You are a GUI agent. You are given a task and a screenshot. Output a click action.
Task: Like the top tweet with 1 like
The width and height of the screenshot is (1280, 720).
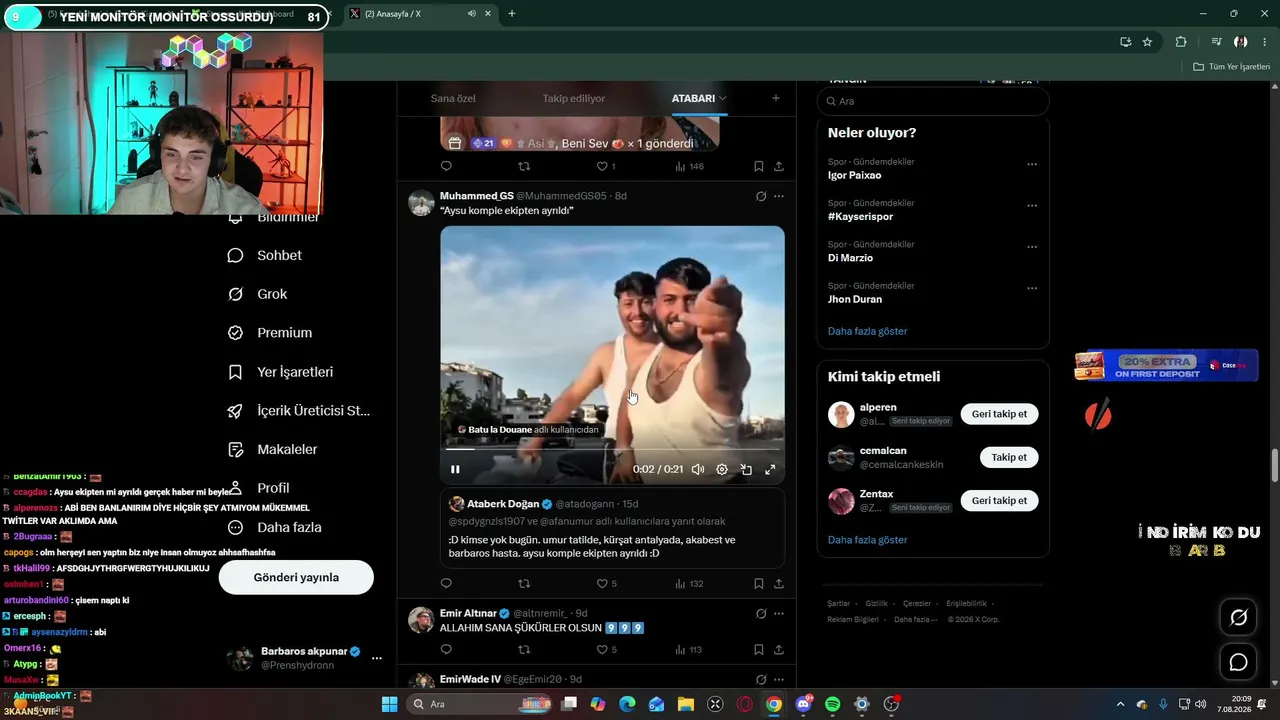tap(606, 167)
